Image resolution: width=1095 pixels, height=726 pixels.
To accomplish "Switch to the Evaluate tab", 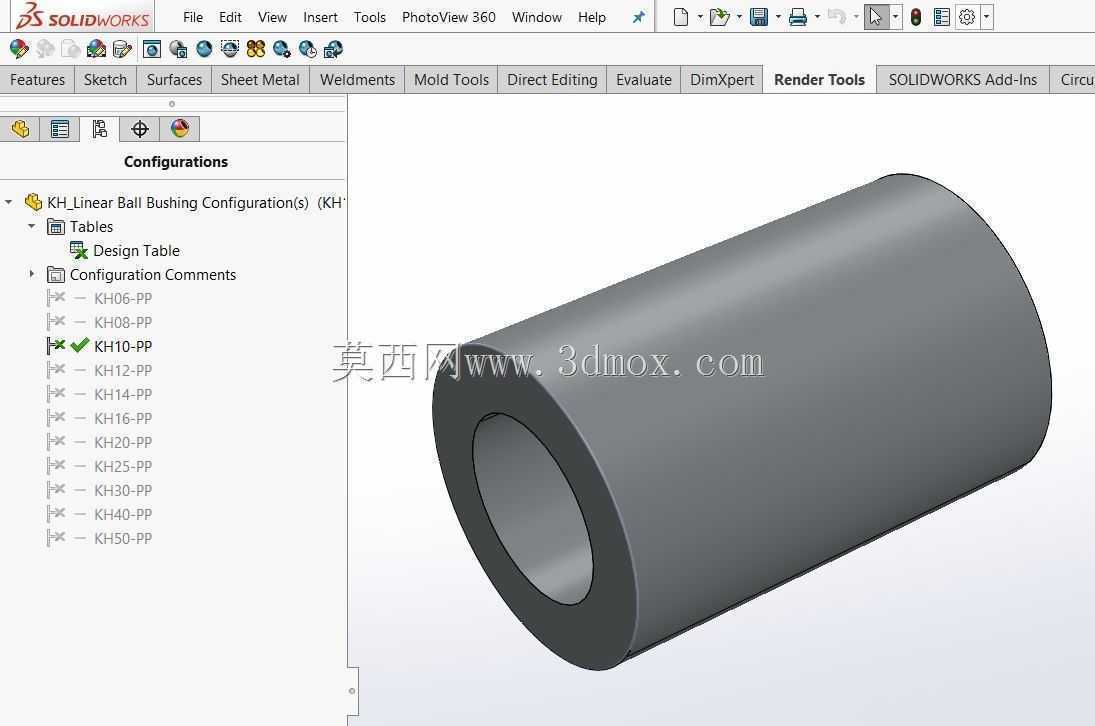I will pyautogui.click(x=644, y=80).
